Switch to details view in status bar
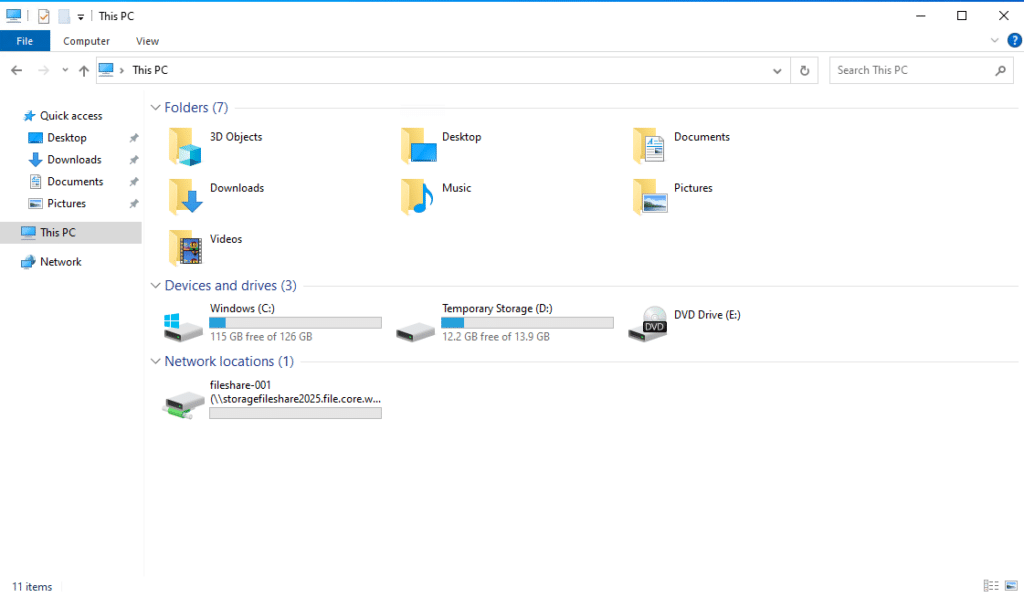This screenshot has height=597, width=1024. click(x=991, y=586)
